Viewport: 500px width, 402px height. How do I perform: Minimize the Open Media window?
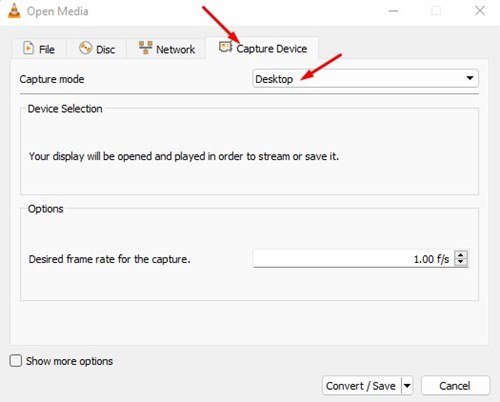click(x=393, y=11)
